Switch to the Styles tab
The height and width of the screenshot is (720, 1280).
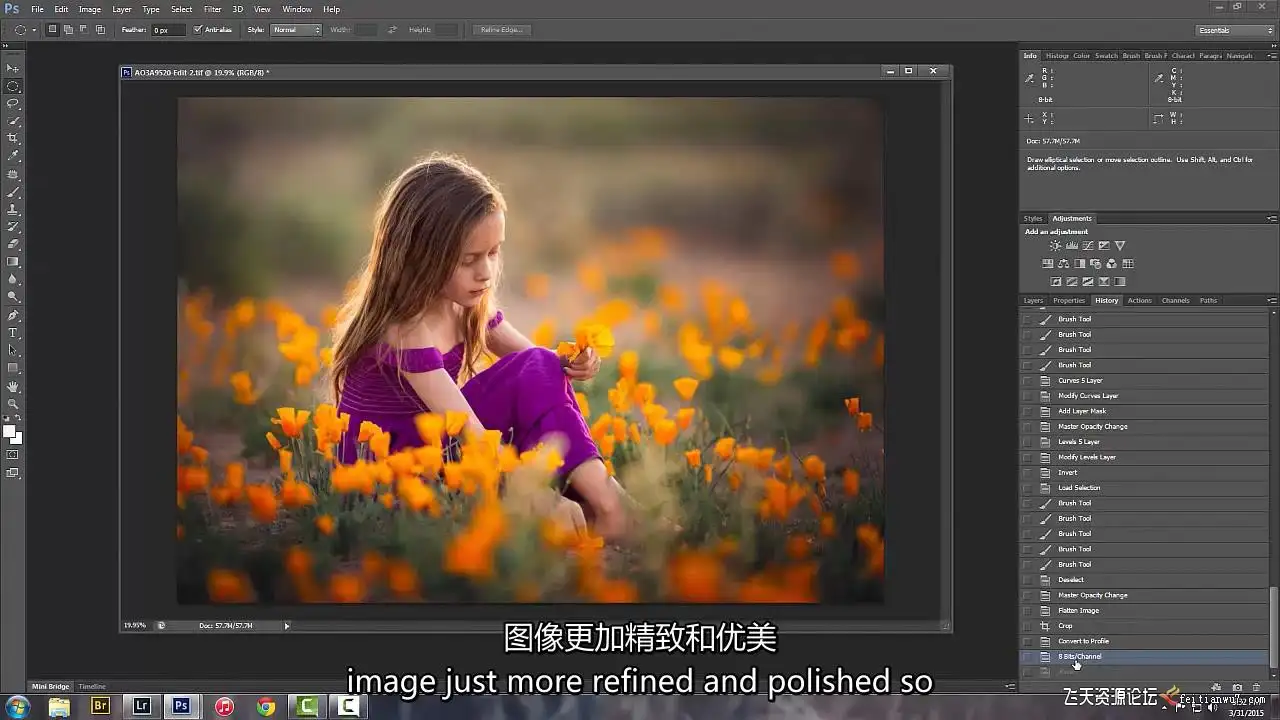(1033, 218)
